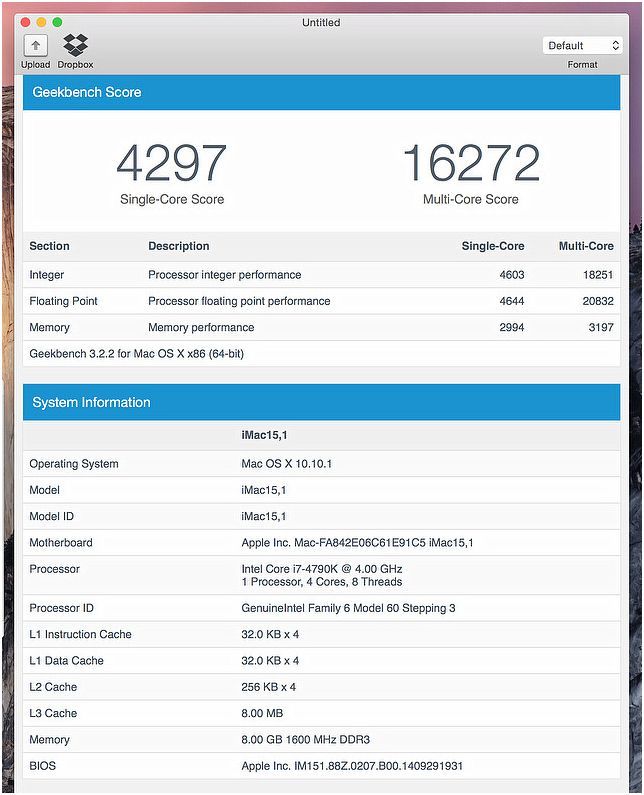The height and width of the screenshot is (795, 644).
Task: Click '8.00 GB 1600 MHz DDR3' value
Action: (x=305, y=740)
